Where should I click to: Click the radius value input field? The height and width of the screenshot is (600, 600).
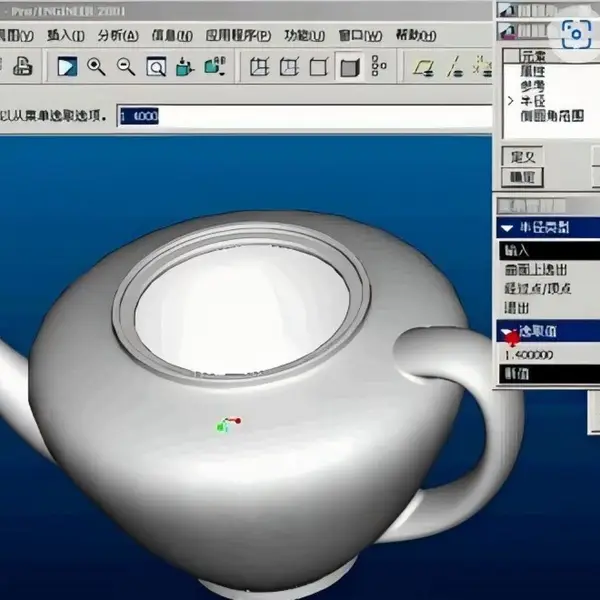(x=305, y=116)
